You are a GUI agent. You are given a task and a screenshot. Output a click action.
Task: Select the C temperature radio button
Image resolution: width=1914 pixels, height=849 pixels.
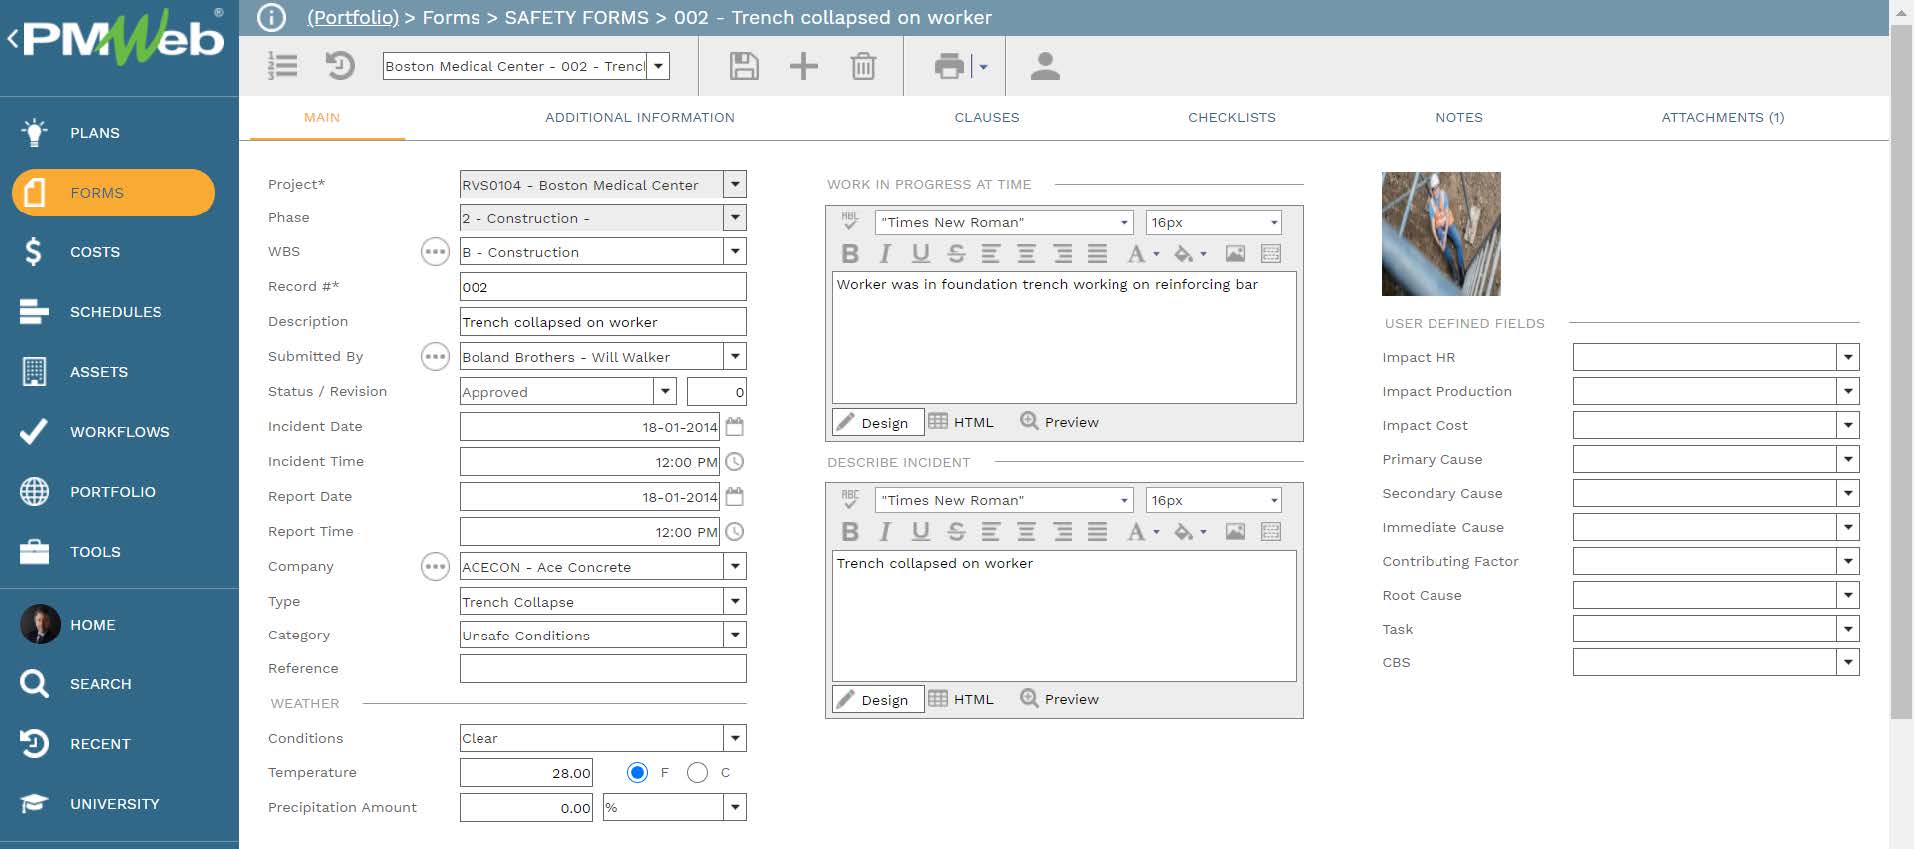point(698,772)
